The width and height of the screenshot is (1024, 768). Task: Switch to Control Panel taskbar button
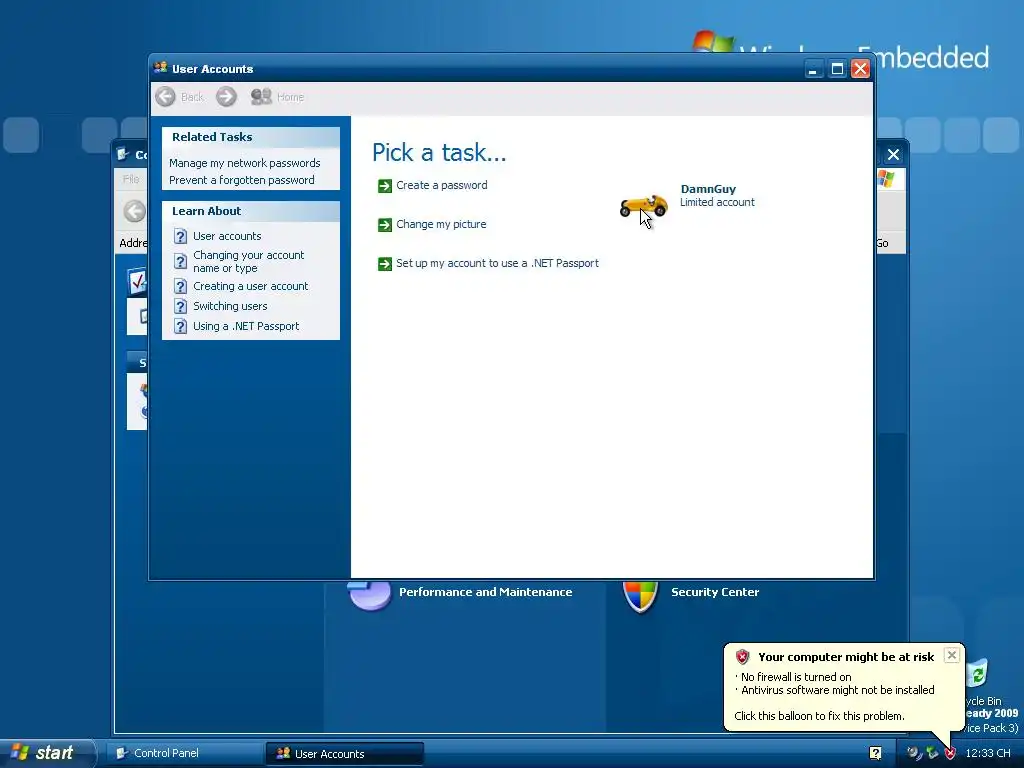(185, 753)
